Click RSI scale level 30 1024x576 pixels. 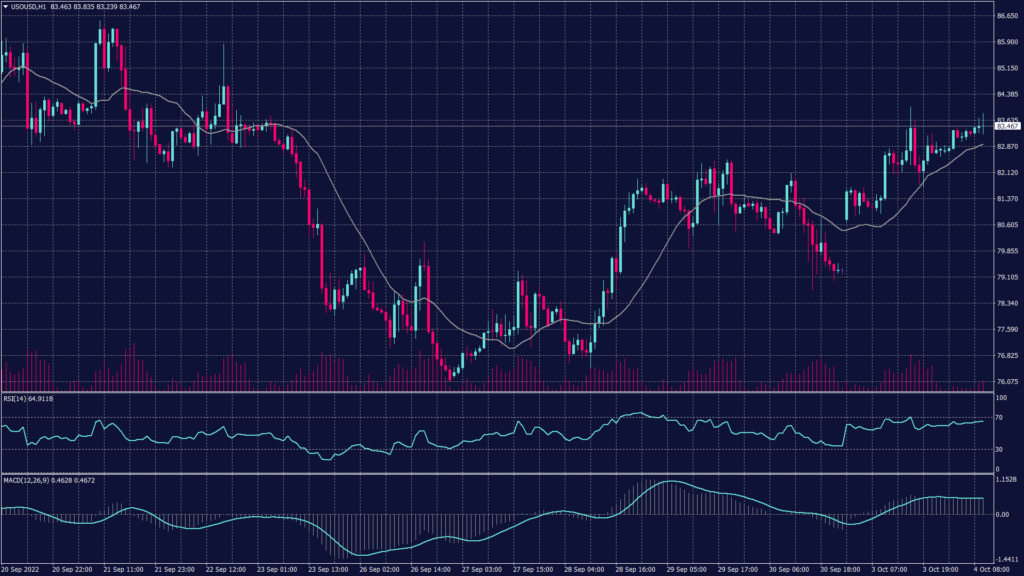pos(998,450)
